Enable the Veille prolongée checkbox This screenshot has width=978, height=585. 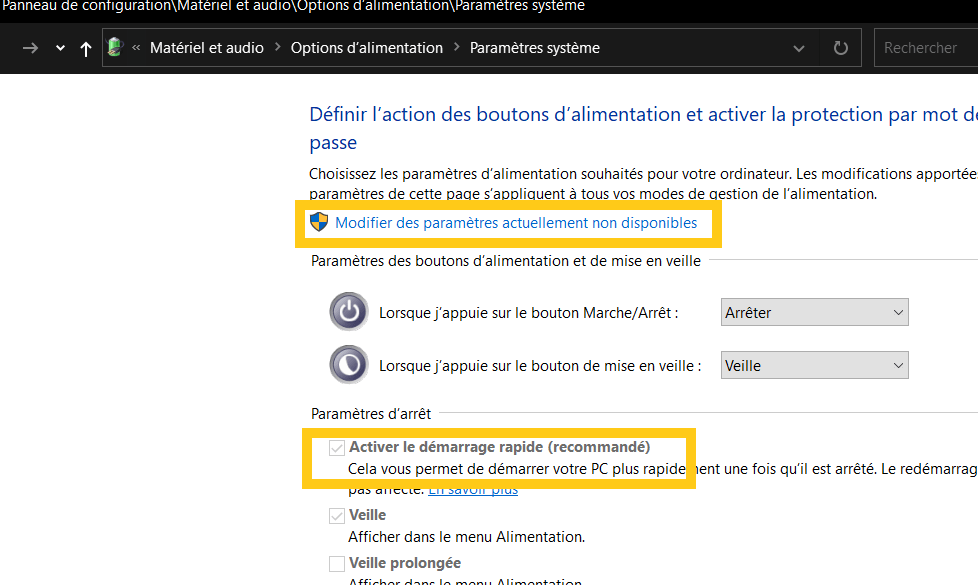337,564
